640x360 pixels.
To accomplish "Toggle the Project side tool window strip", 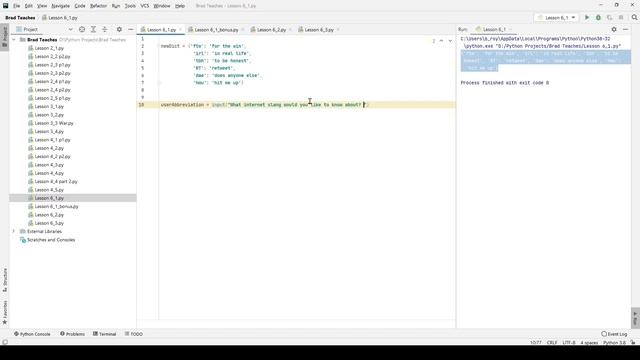I will click(5, 37).
